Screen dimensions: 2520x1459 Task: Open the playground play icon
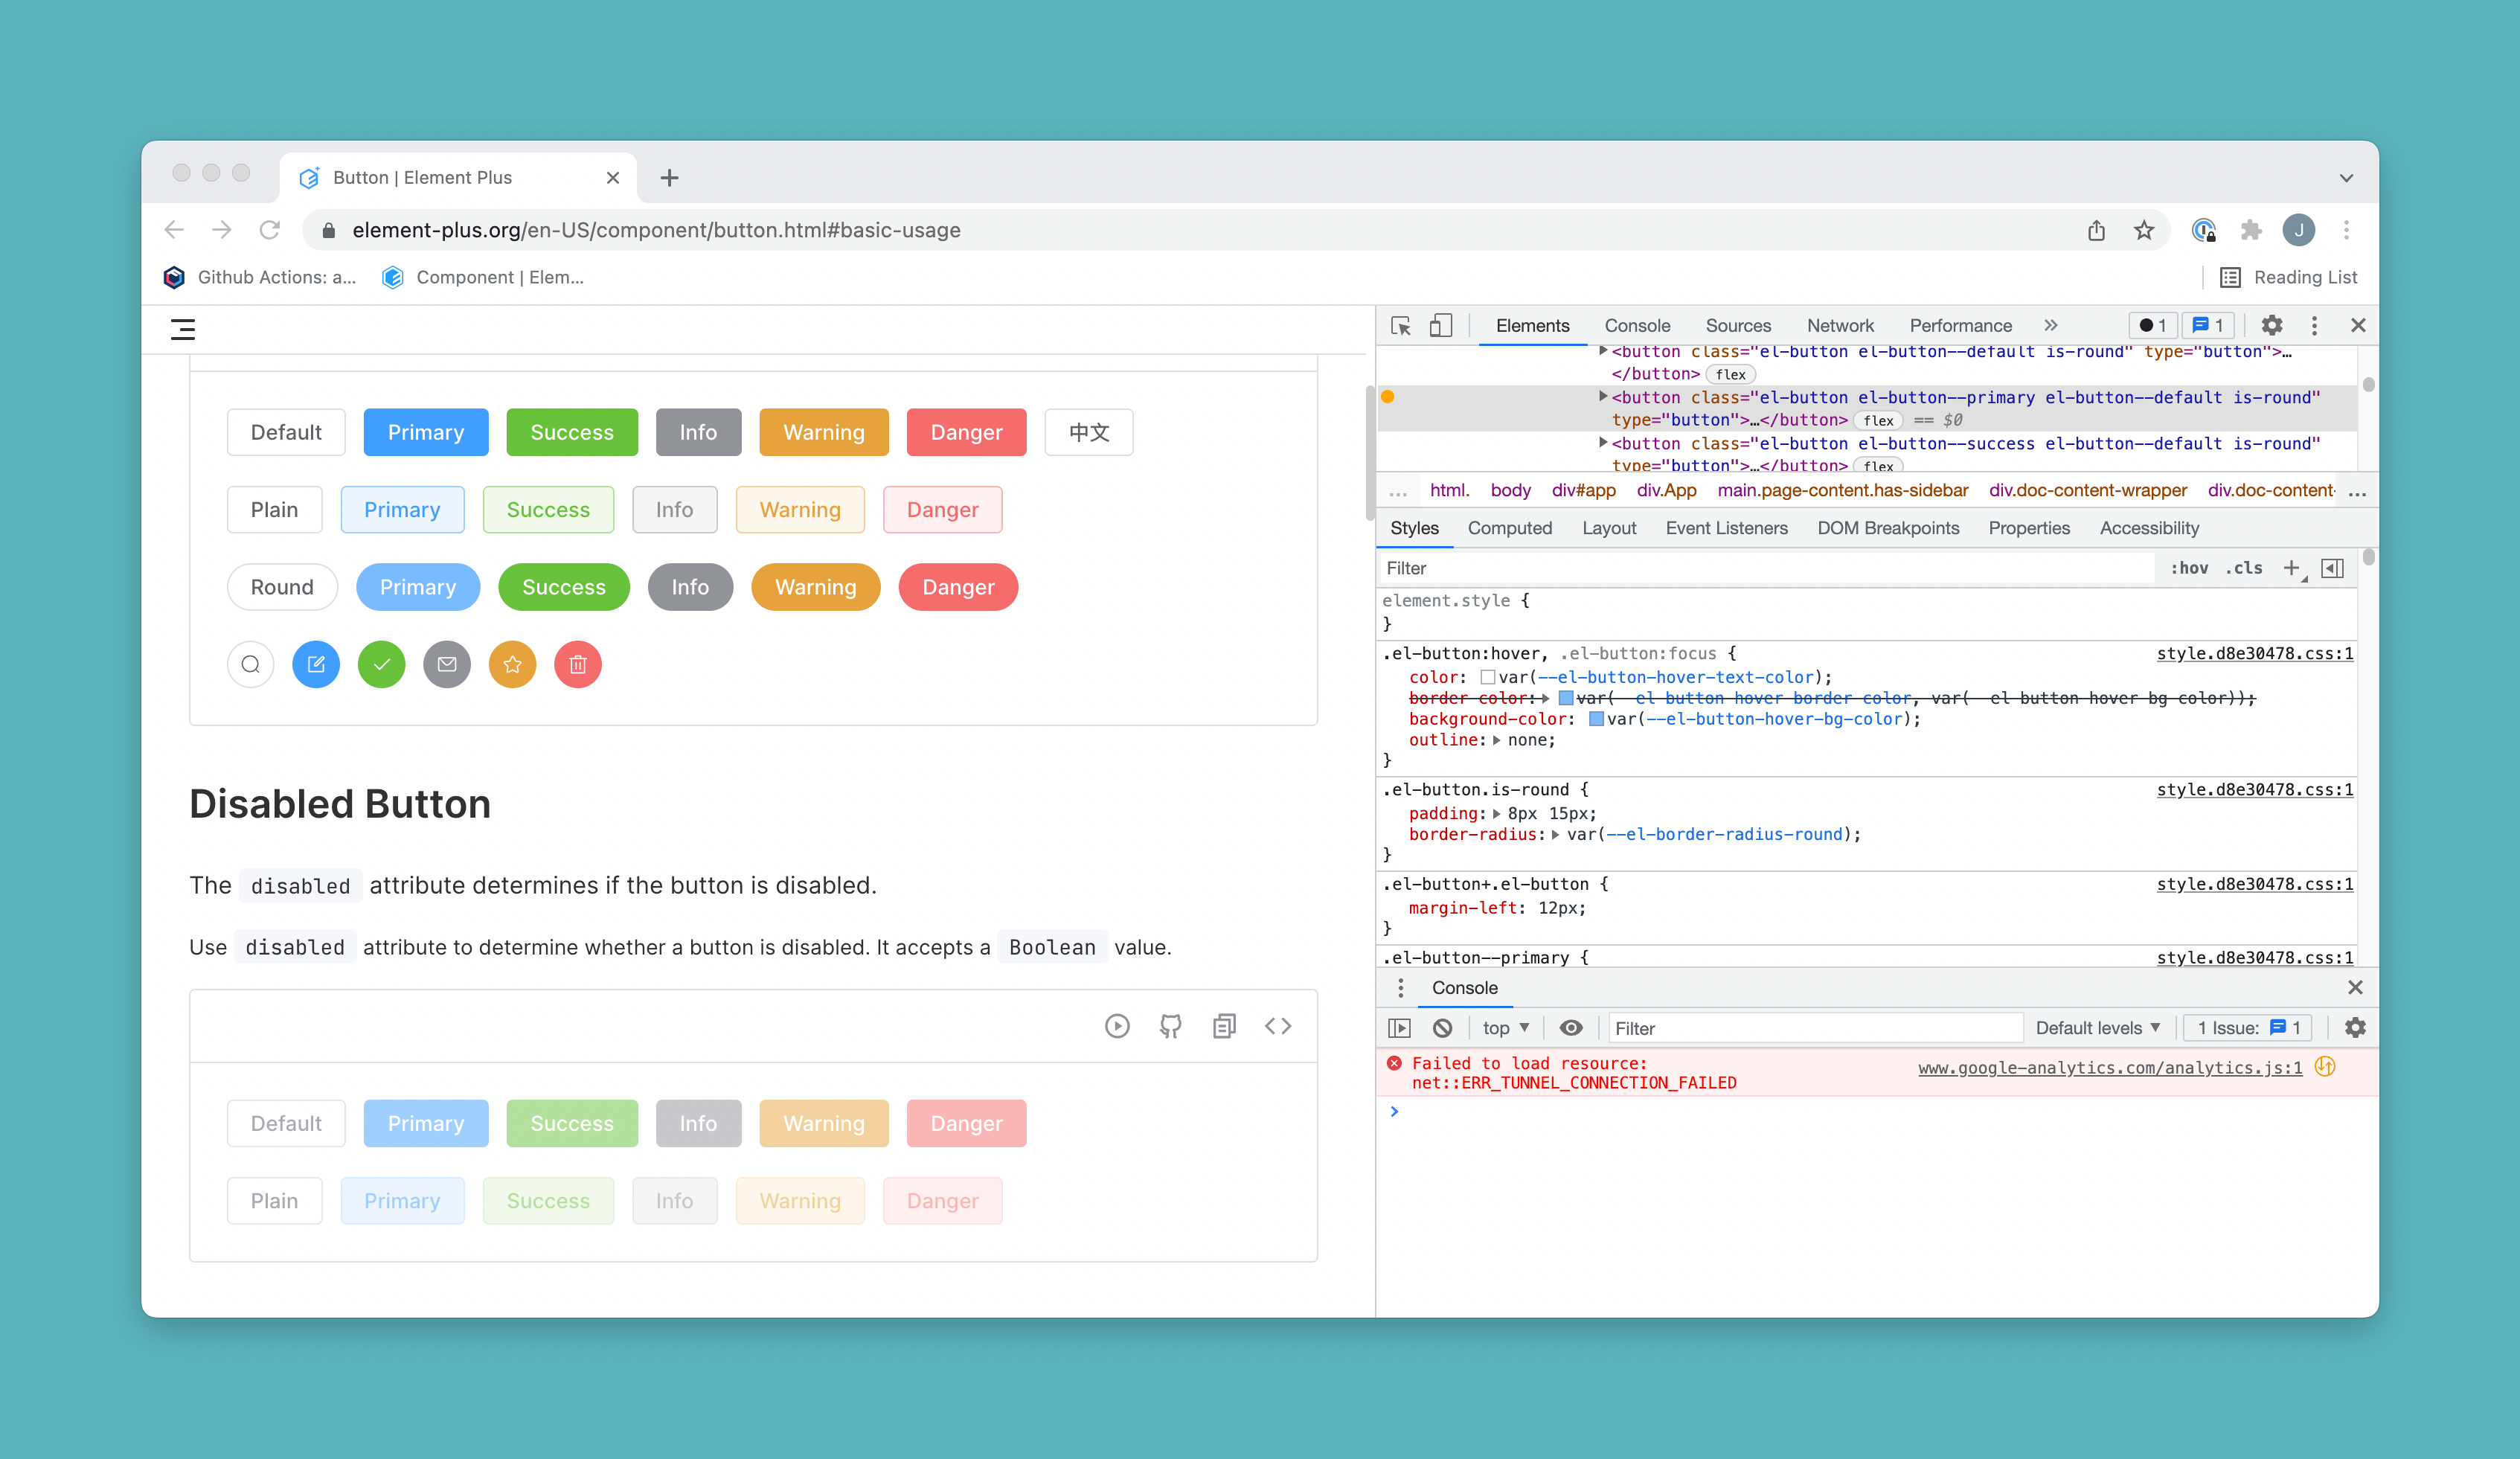pyautogui.click(x=1117, y=1026)
